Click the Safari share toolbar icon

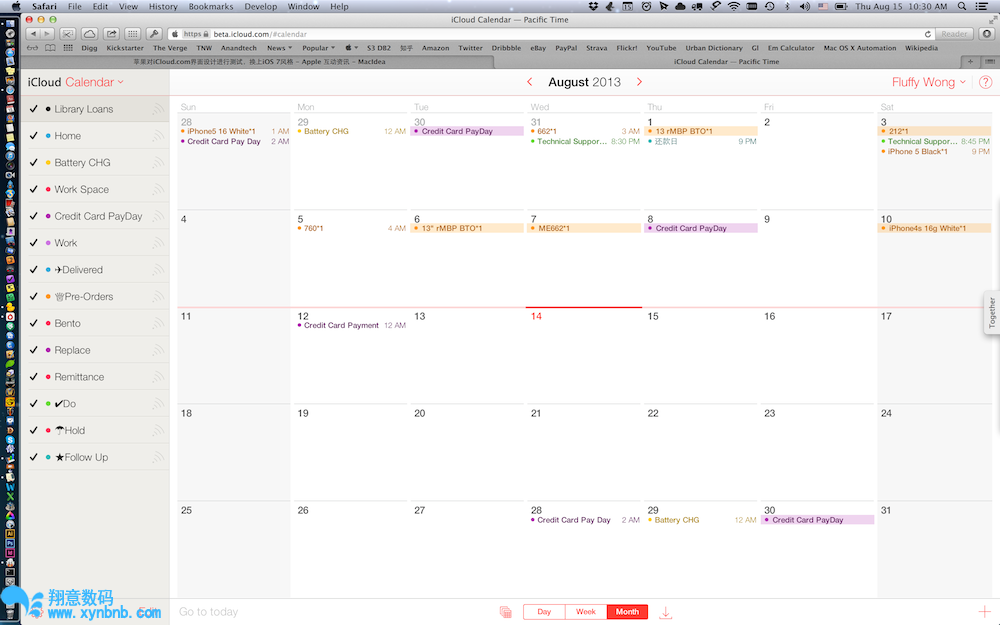point(111,34)
